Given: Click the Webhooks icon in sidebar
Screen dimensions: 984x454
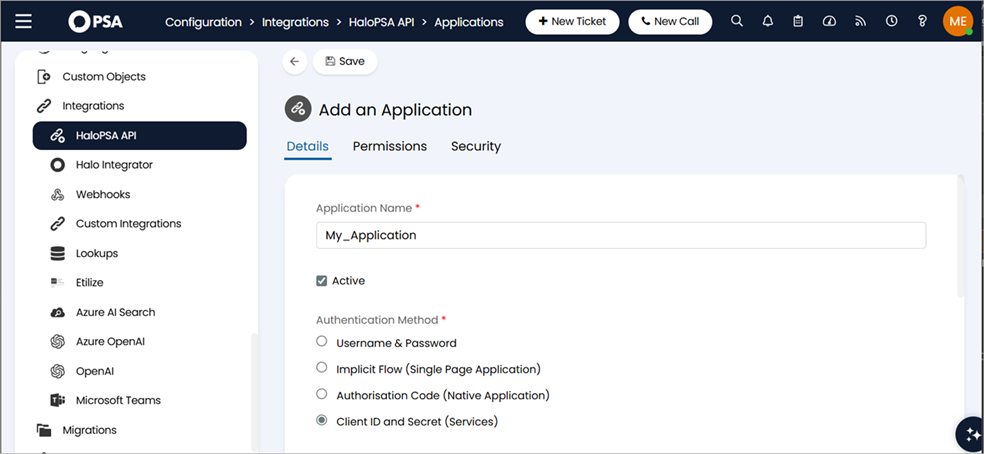Looking at the screenshot, I should [57, 195].
